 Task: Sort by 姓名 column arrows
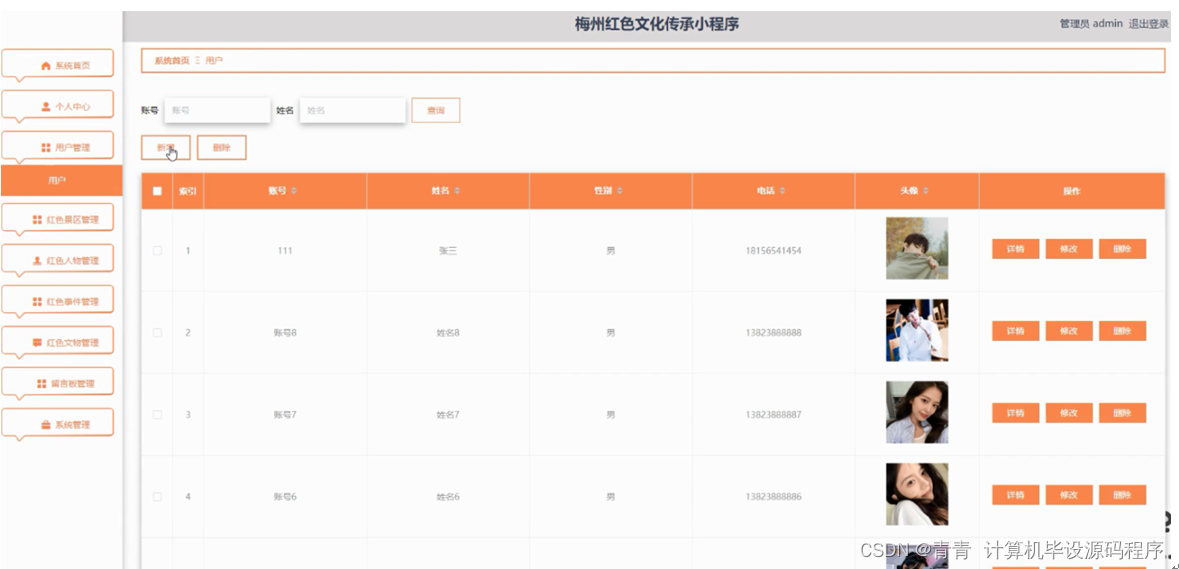click(x=456, y=191)
